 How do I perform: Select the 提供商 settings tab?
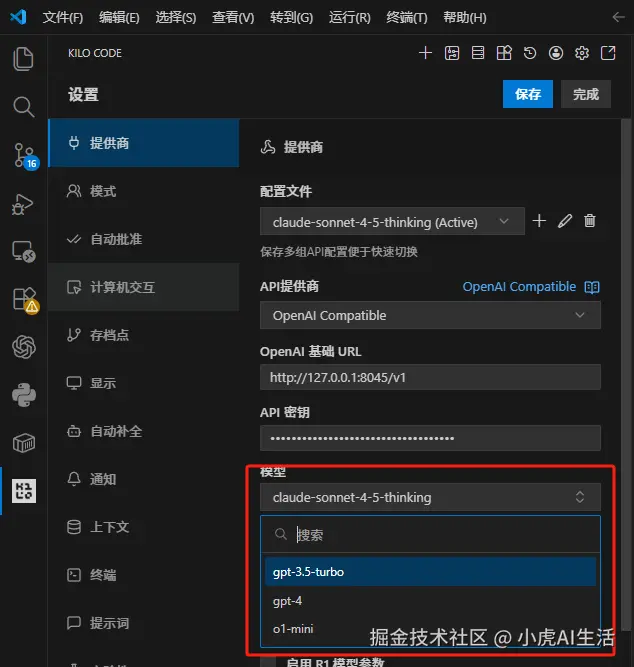point(144,143)
